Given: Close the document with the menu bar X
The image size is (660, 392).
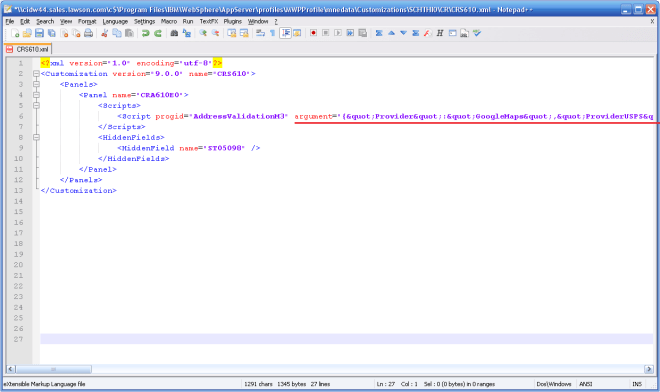Looking at the screenshot, I should pos(652,21).
